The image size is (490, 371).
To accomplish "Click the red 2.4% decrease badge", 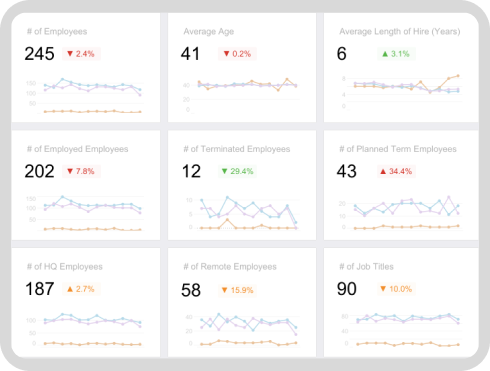I will pos(81,54).
